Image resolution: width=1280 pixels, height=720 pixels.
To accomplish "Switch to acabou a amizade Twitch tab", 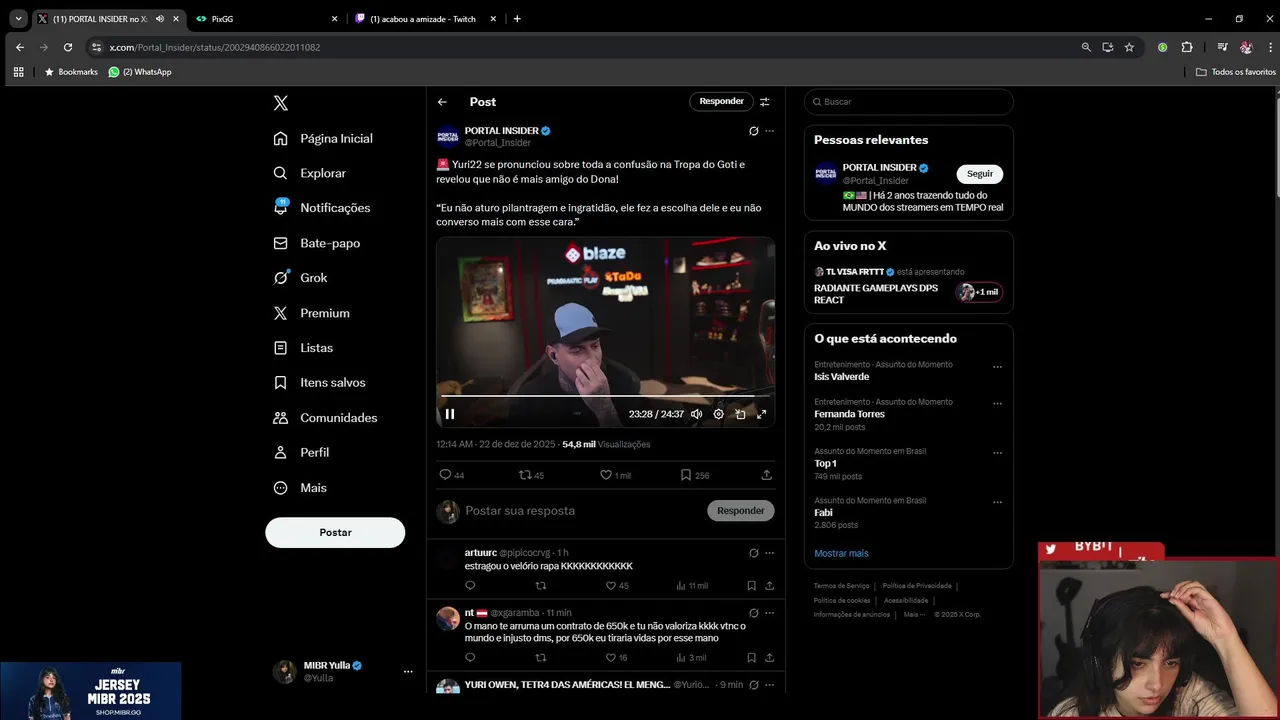I will pyautogui.click(x=423, y=19).
